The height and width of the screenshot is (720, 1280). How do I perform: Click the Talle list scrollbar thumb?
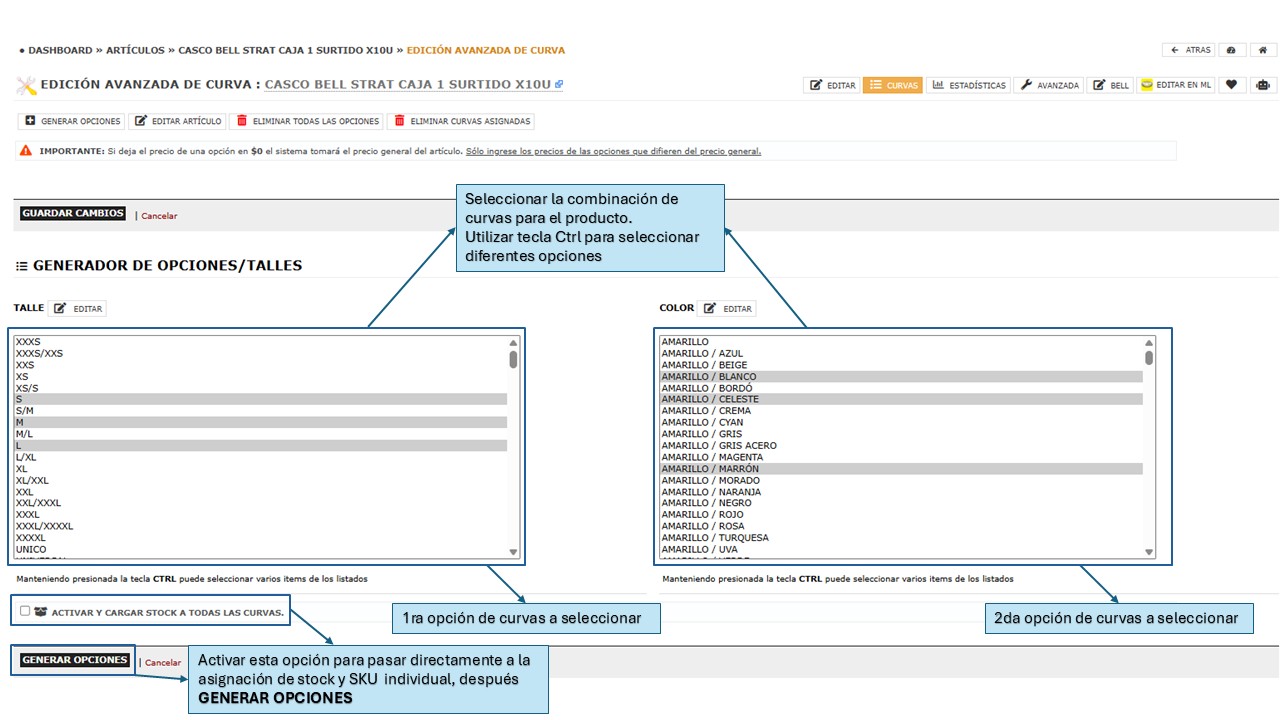pyautogui.click(x=513, y=359)
